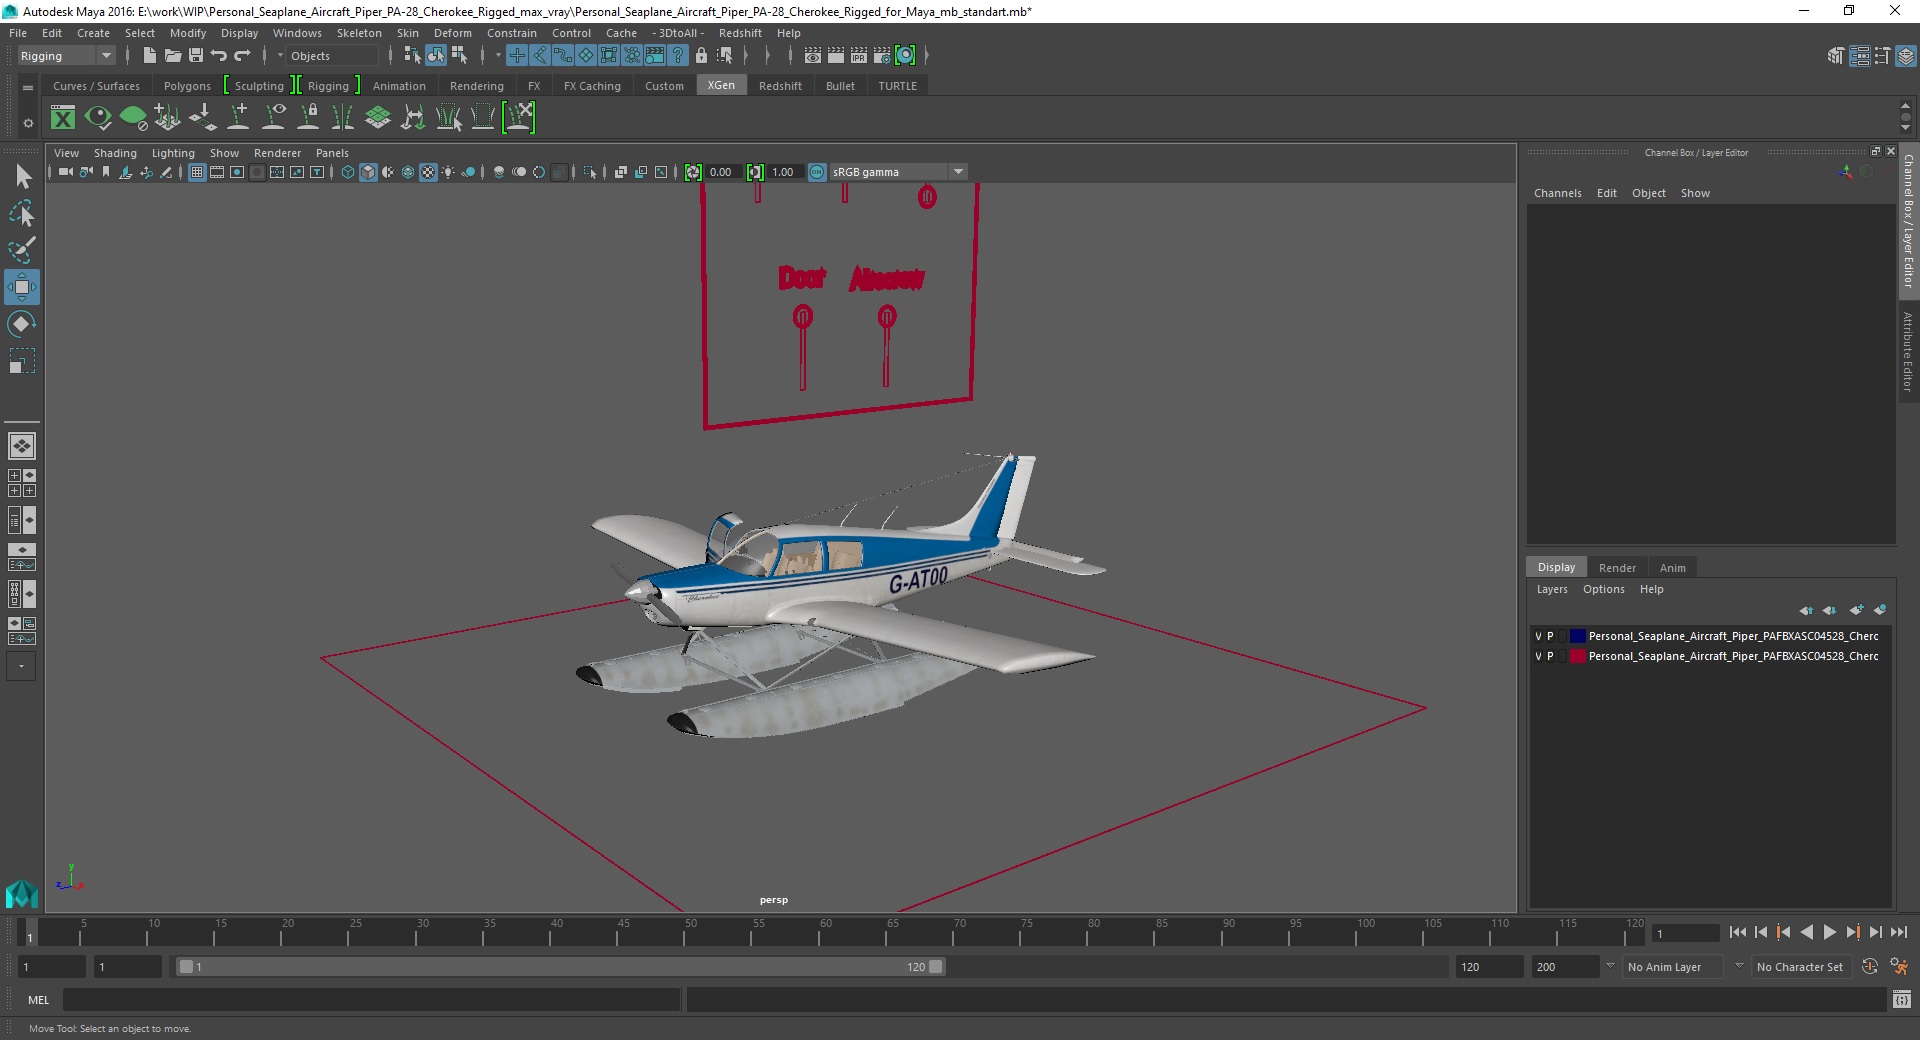This screenshot has width=1920, height=1040.
Task: Click the XGen preview eye icon
Action: point(98,118)
